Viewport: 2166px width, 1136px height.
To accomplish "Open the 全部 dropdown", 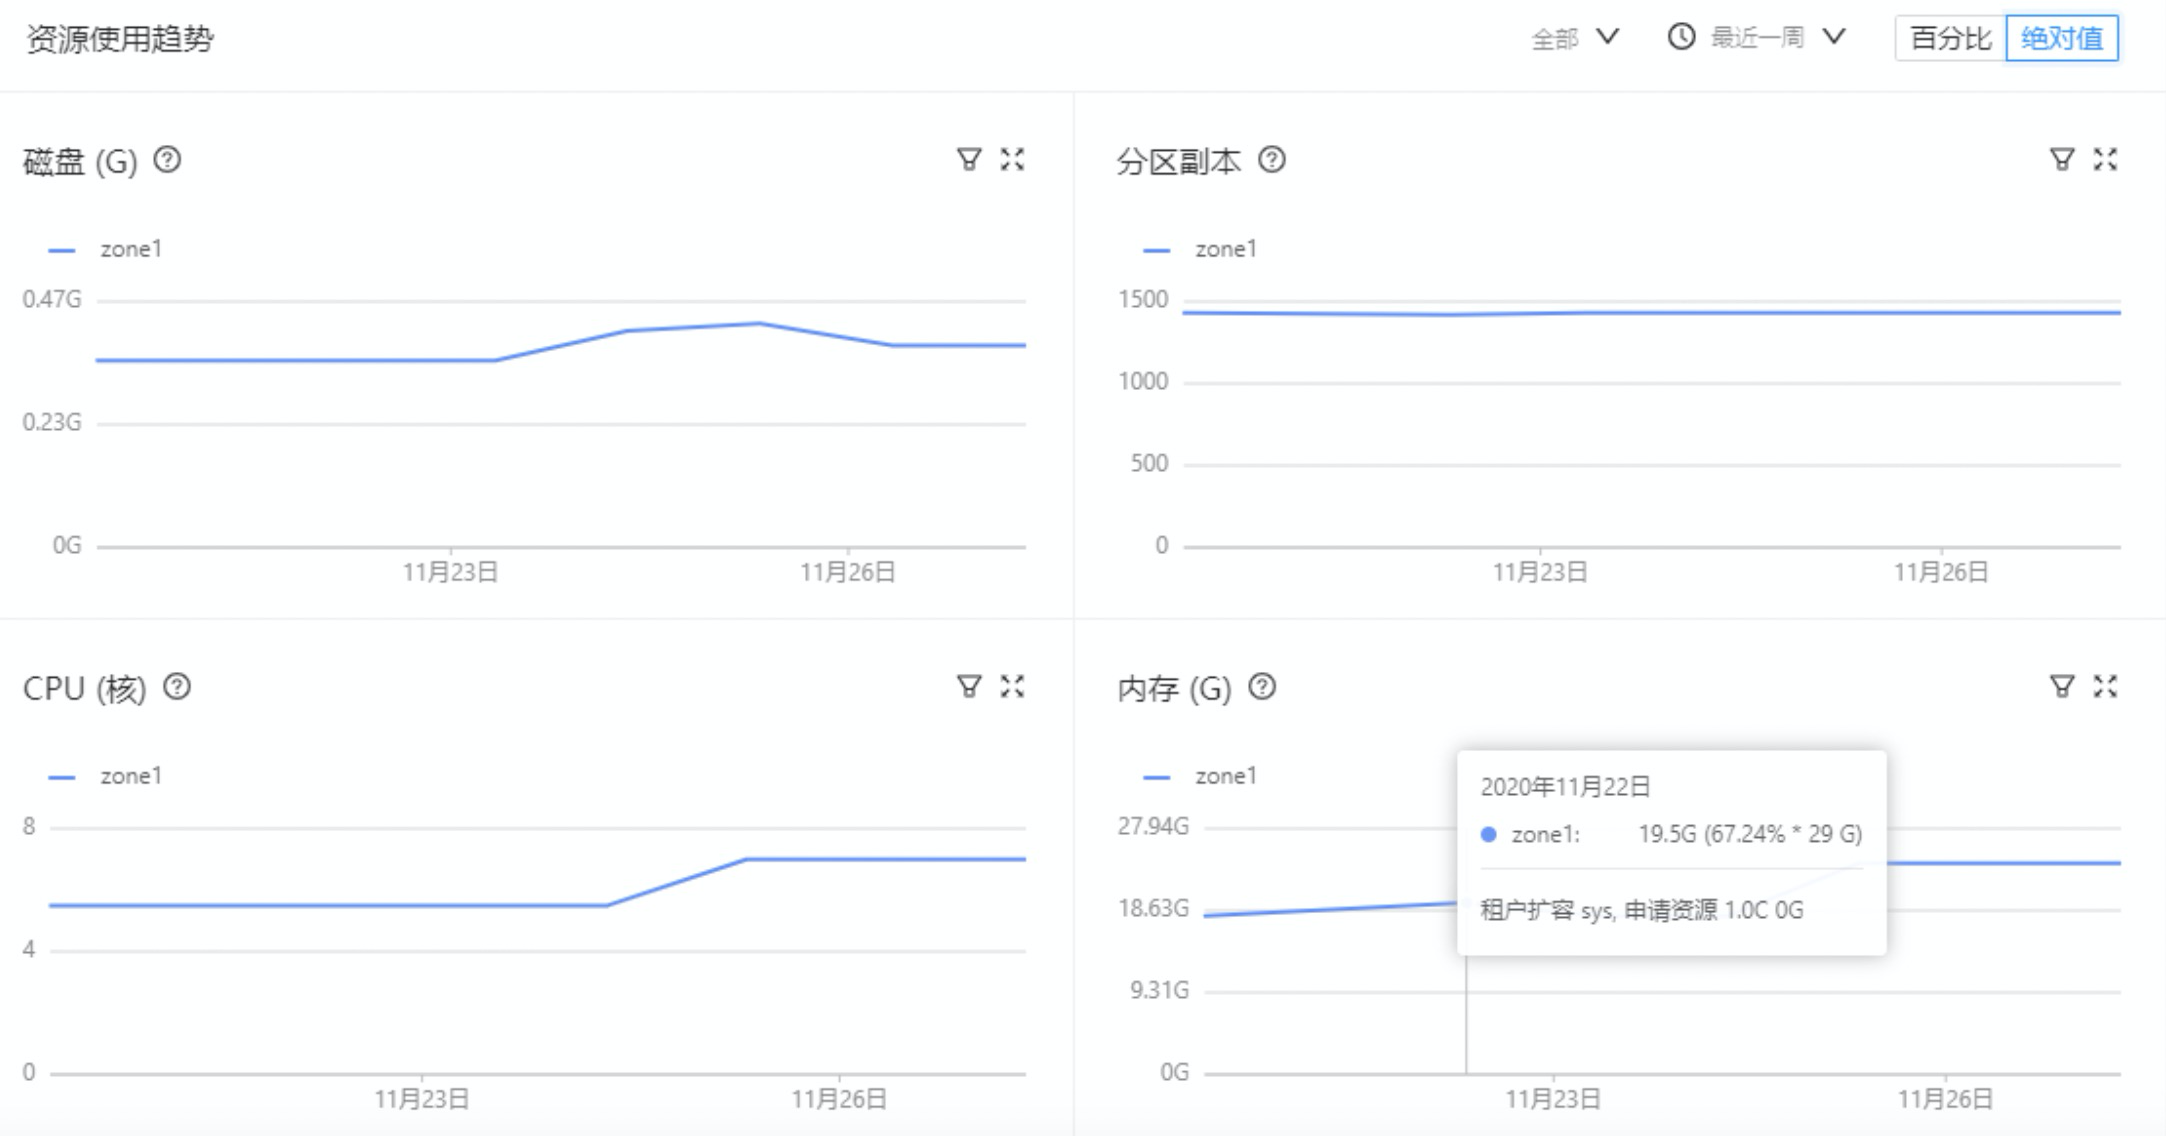I will coord(1575,38).
